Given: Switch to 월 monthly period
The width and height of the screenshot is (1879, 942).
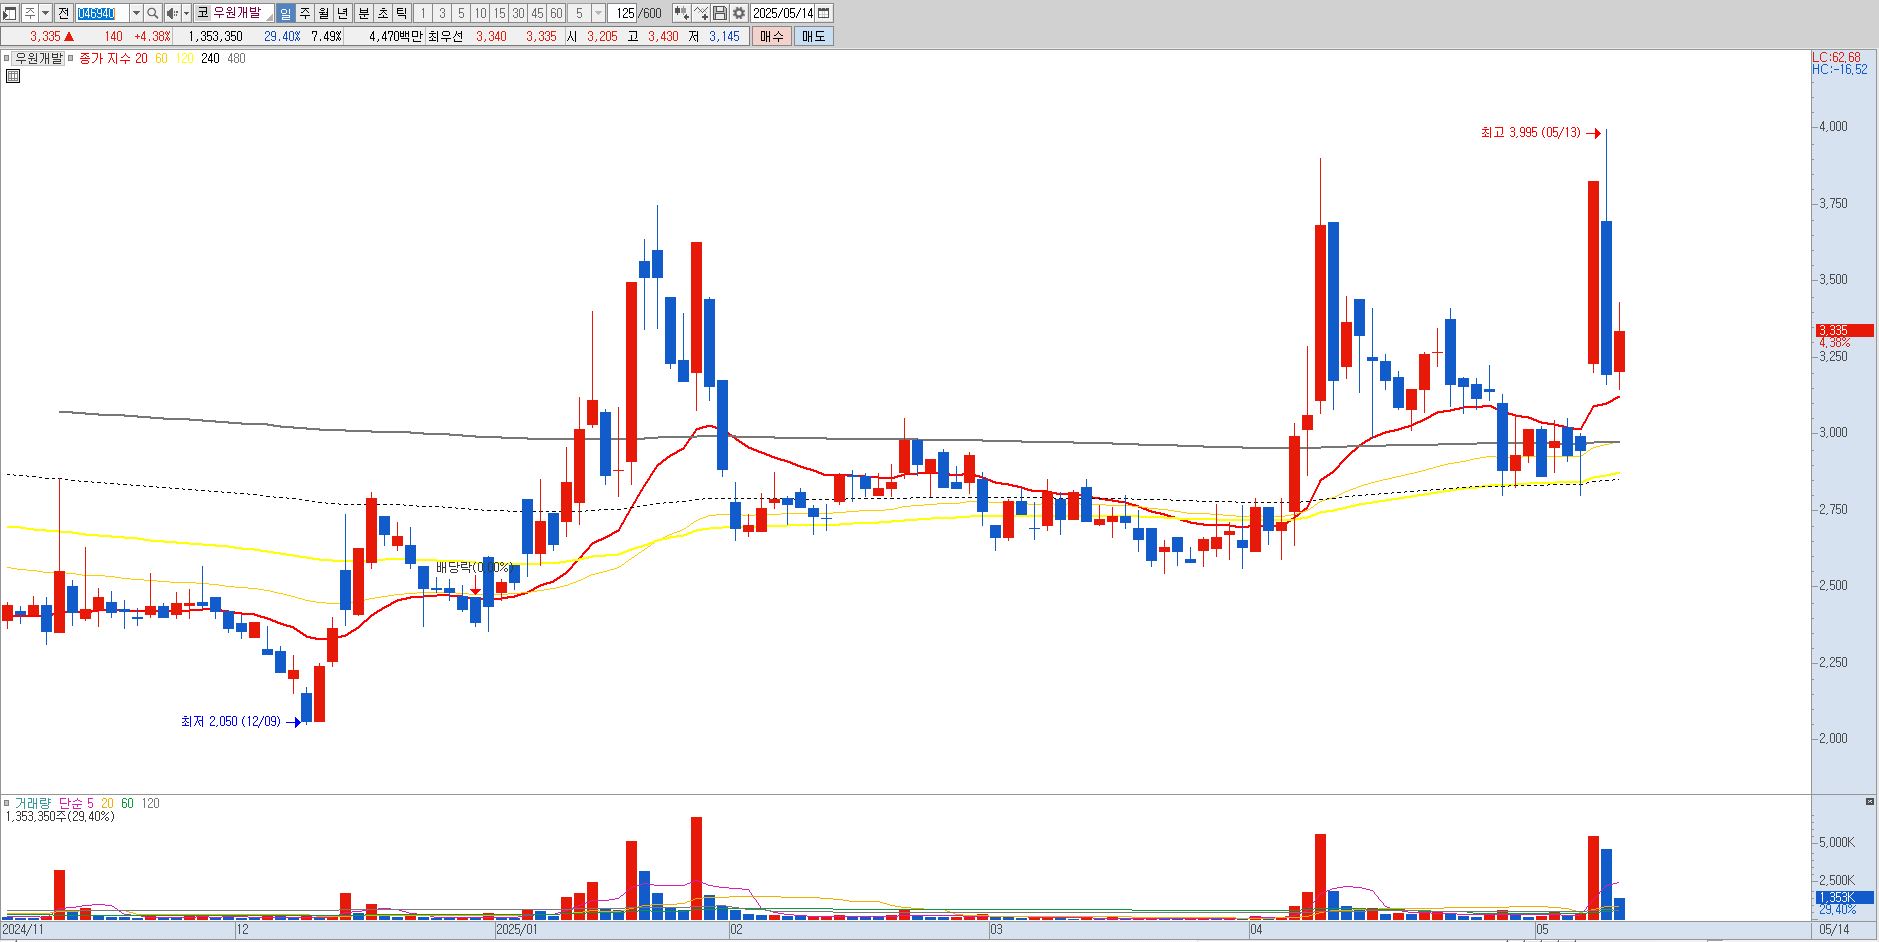Looking at the screenshot, I should [x=324, y=13].
